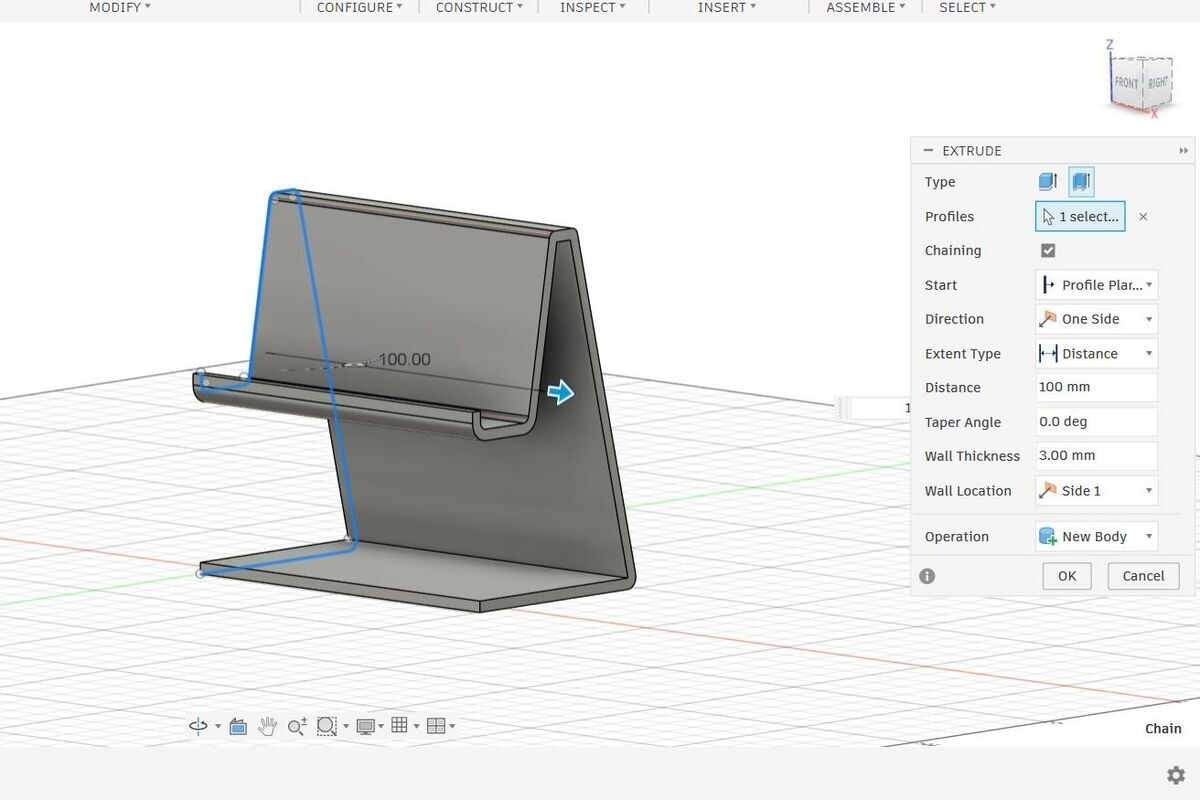Viewport: 1200px width, 800px height.
Task: Click the FRONT face of ViewCube
Action: 1127,82
